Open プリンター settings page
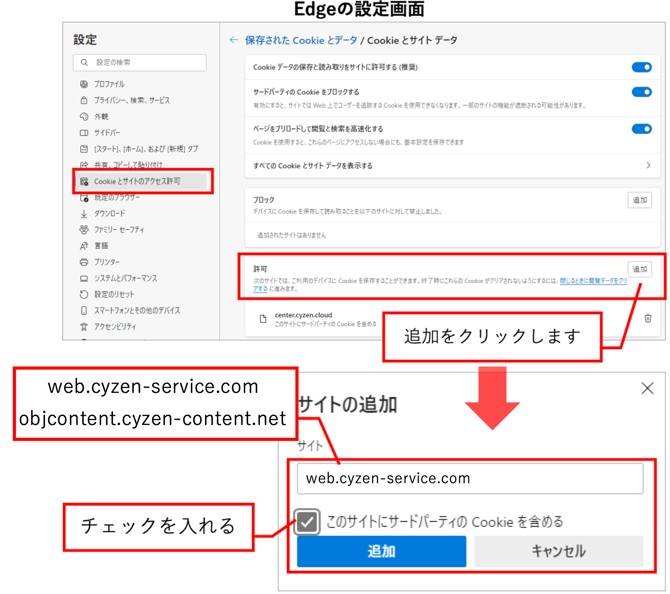 (x=107, y=262)
